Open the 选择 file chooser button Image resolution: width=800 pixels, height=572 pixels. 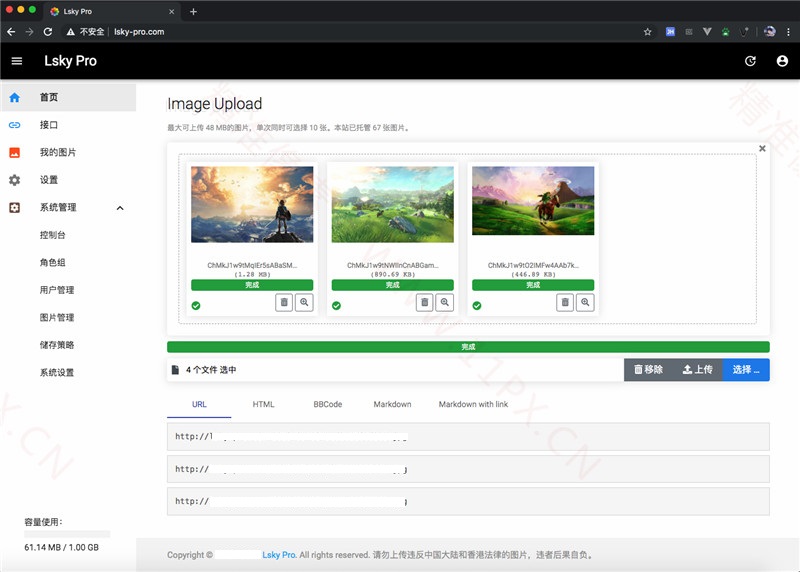pos(746,369)
